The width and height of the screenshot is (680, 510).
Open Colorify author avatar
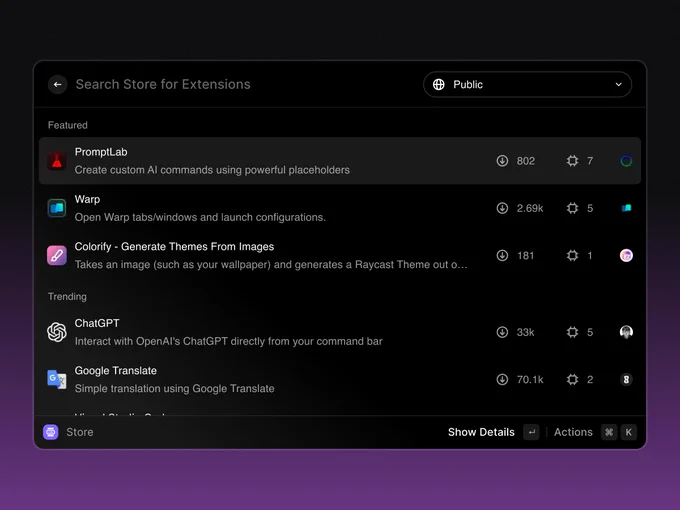(626, 255)
